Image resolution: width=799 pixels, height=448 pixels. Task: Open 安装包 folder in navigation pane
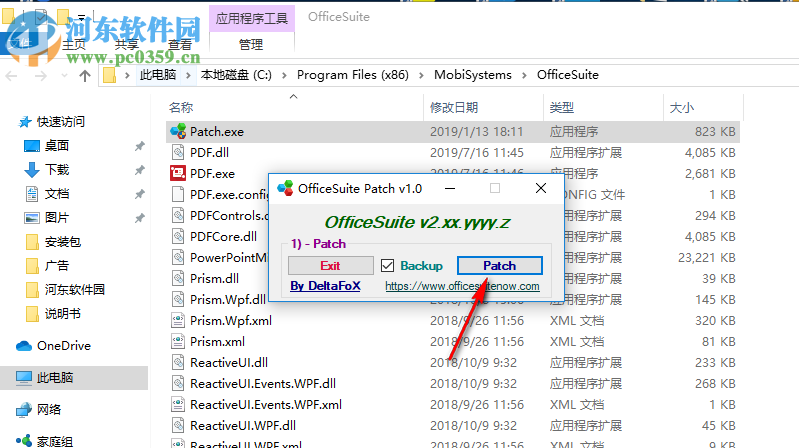63,241
